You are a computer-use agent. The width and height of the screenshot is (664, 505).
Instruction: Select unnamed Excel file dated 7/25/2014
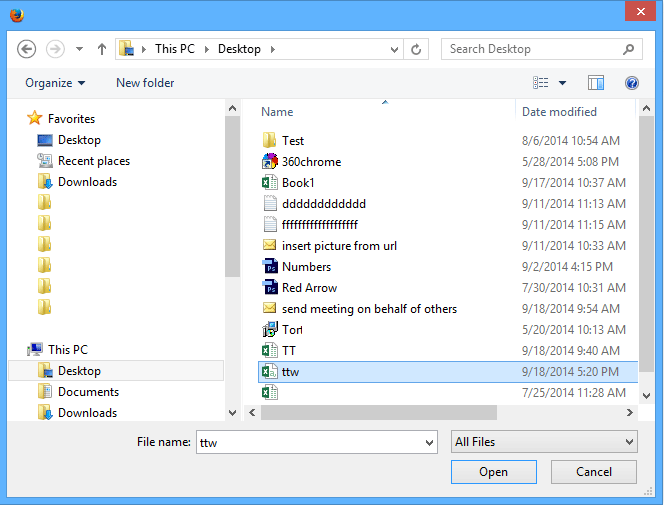(x=270, y=392)
